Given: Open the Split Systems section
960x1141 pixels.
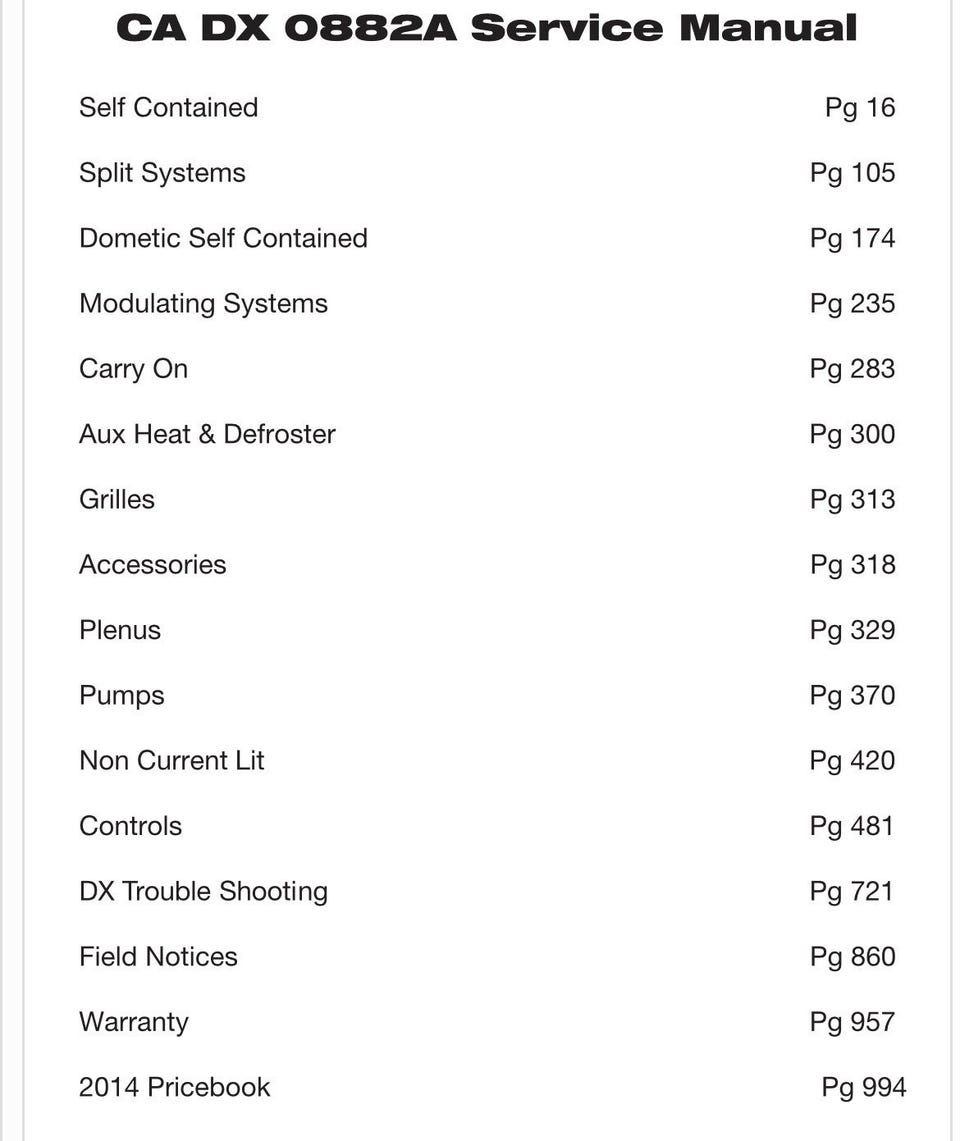Looking at the screenshot, I should [162, 173].
